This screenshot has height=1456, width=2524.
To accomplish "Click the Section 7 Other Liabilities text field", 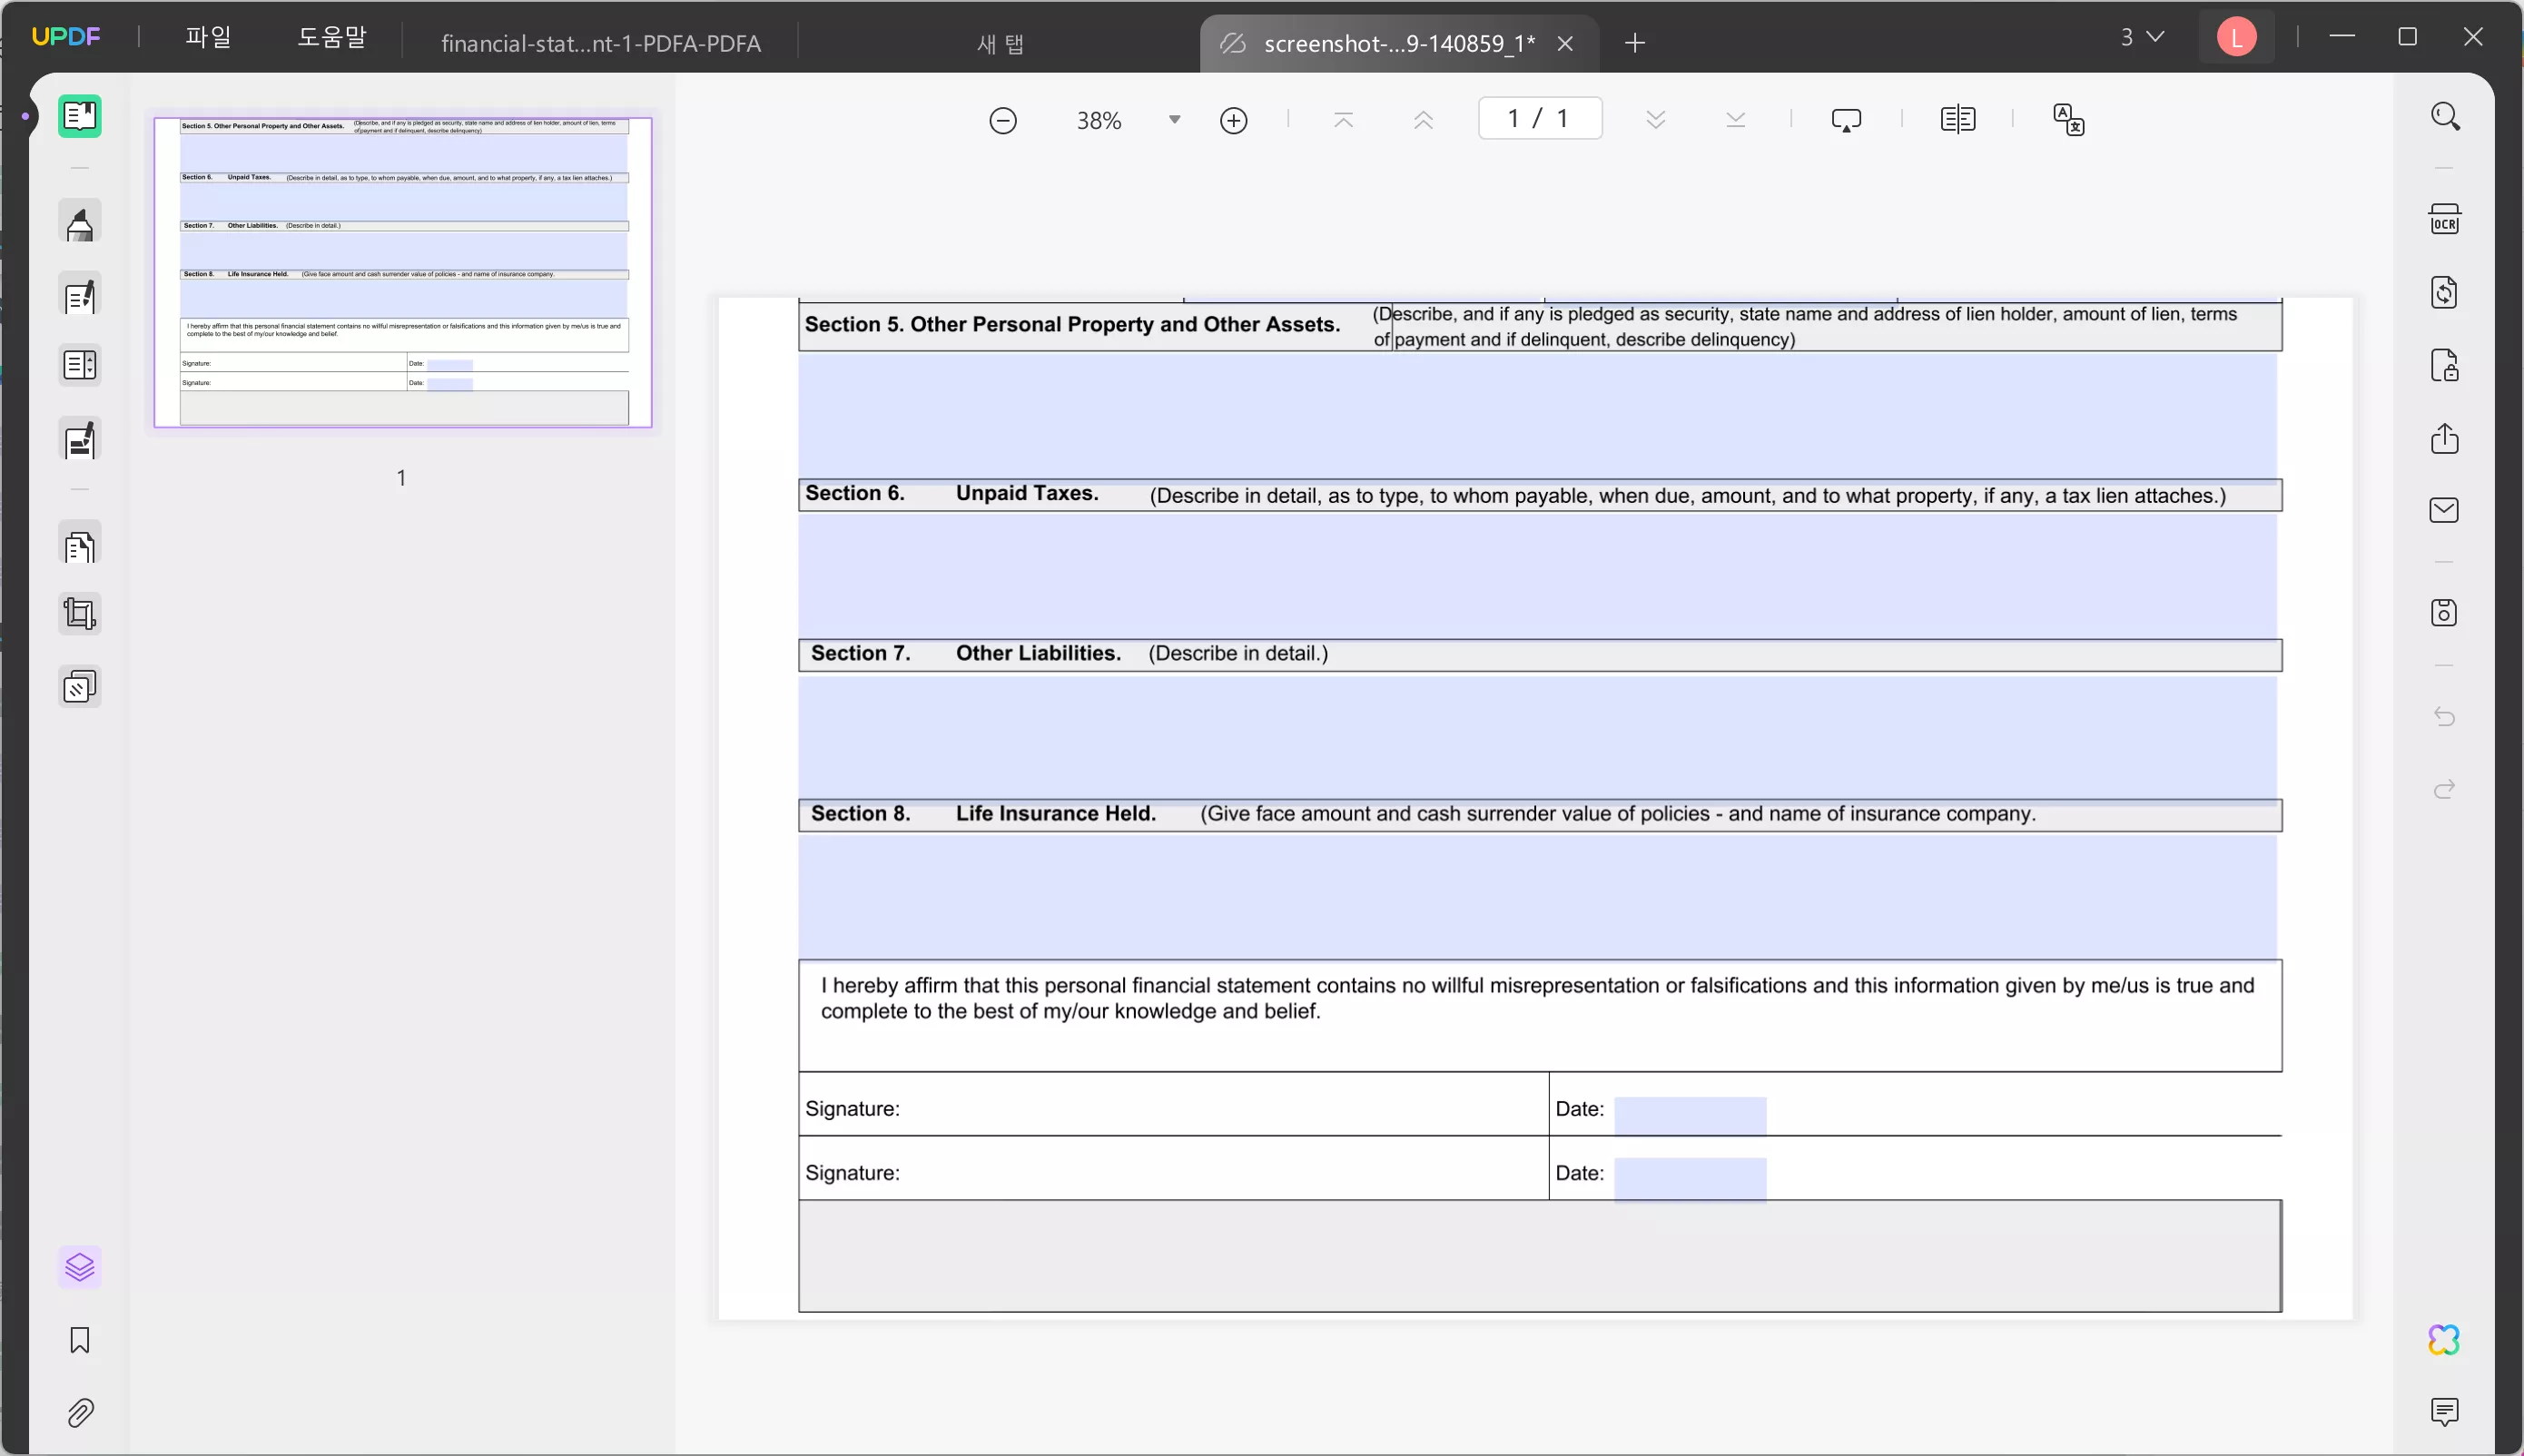I will pos(1537,737).
